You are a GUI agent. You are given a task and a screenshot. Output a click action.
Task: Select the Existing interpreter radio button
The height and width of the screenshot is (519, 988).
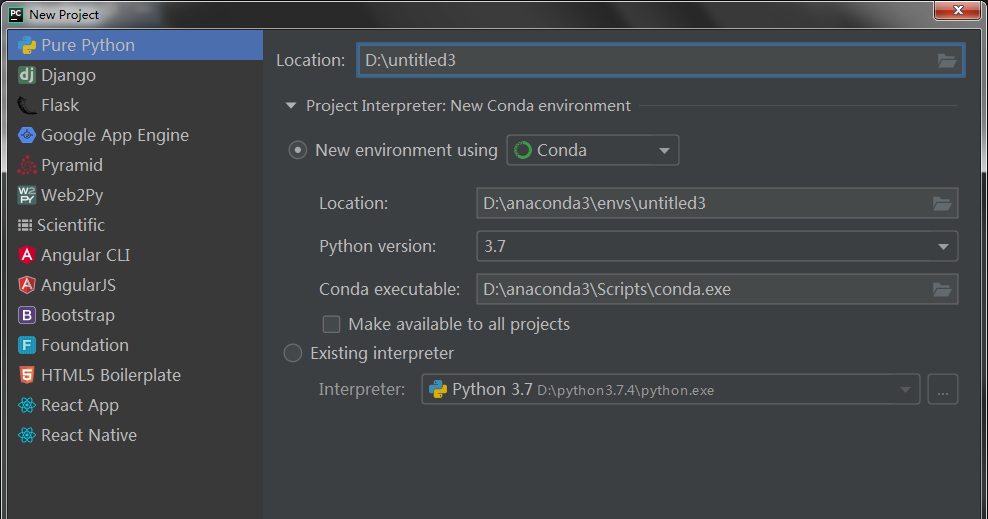pyautogui.click(x=293, y=353)
